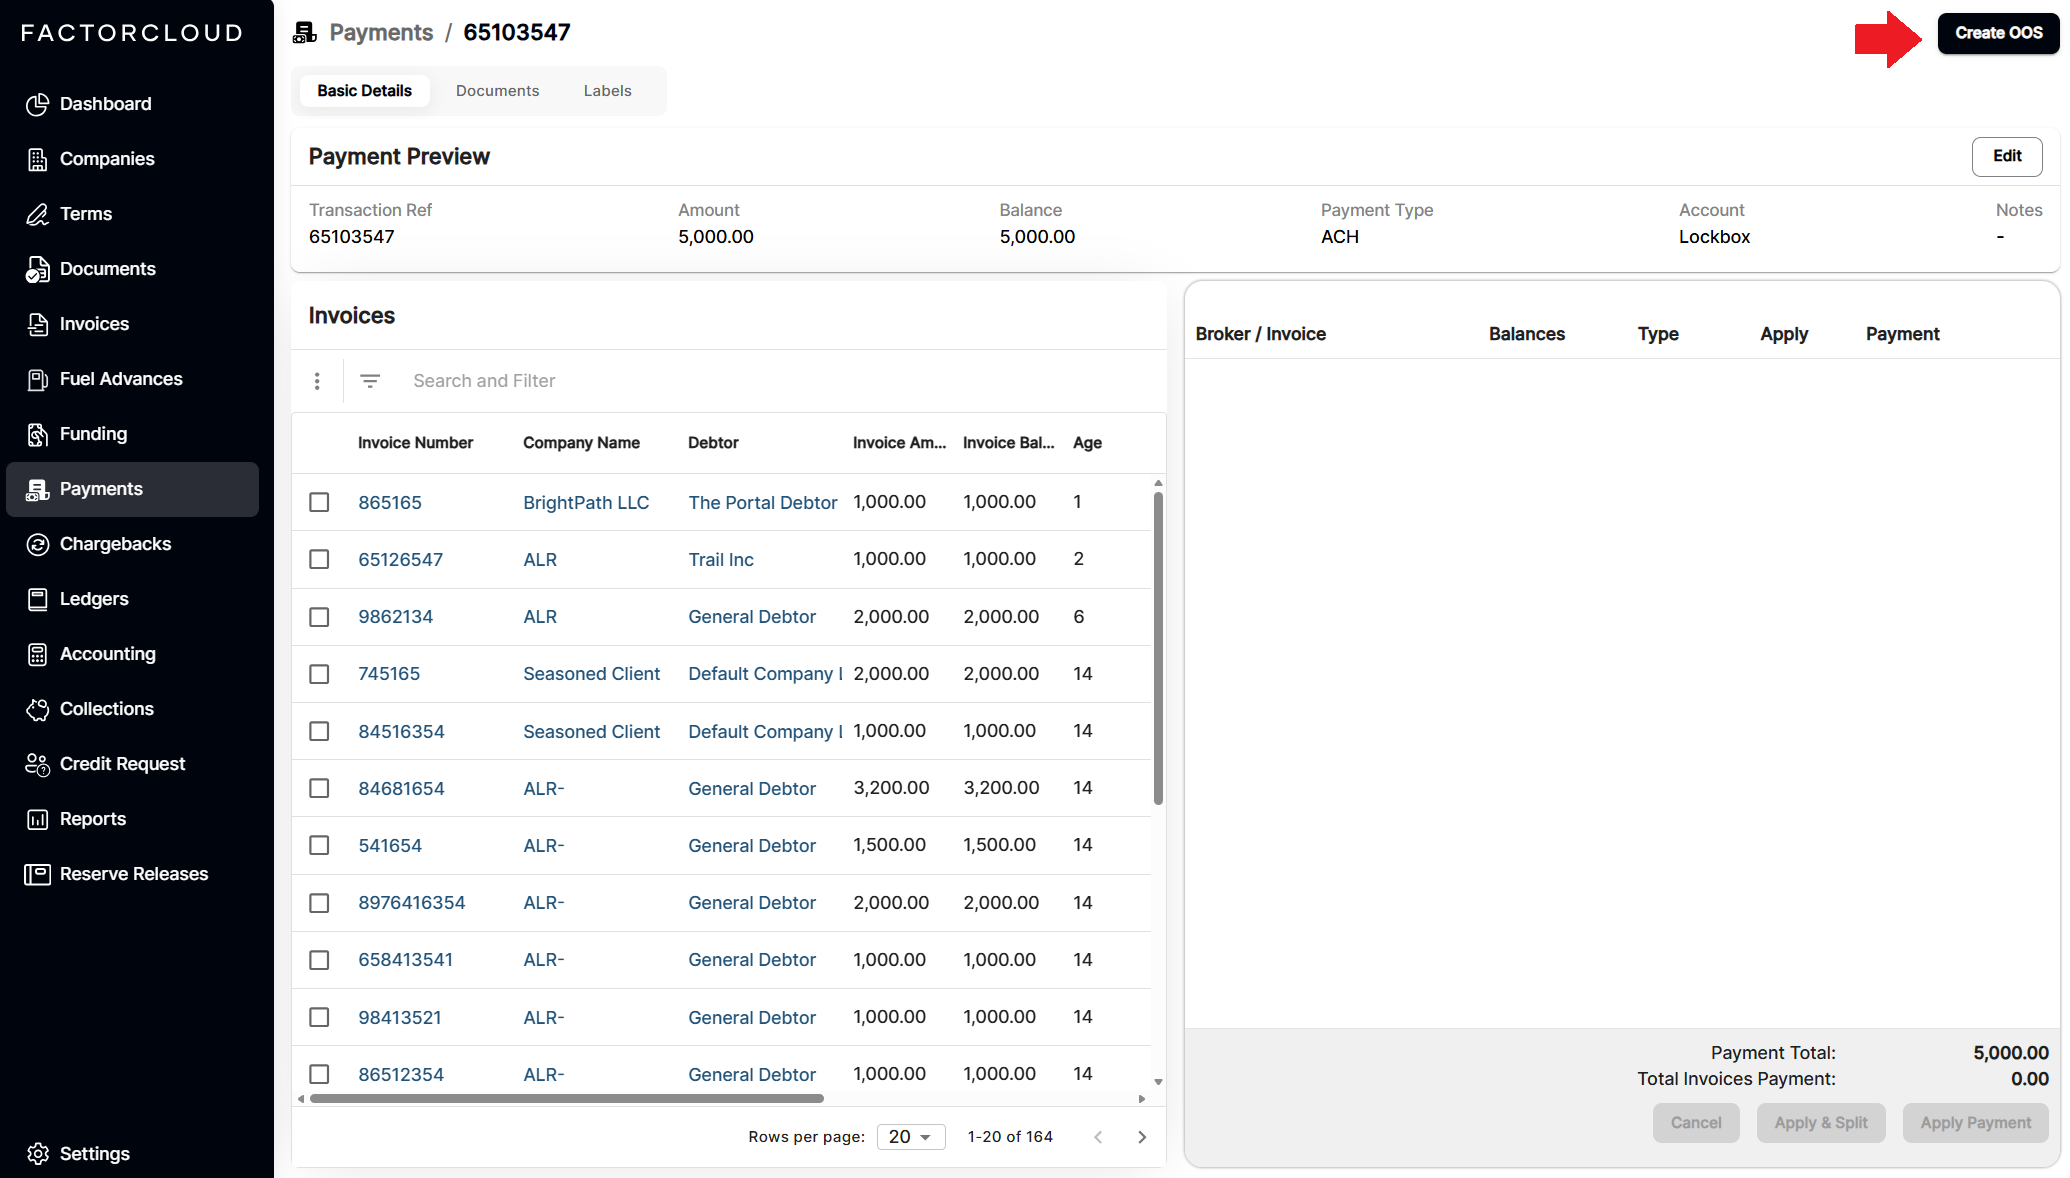Open the rows per page dropdown
Image resolution: width=2070 pixels, height=1178 pixels.
click(x=911, y=1137)
